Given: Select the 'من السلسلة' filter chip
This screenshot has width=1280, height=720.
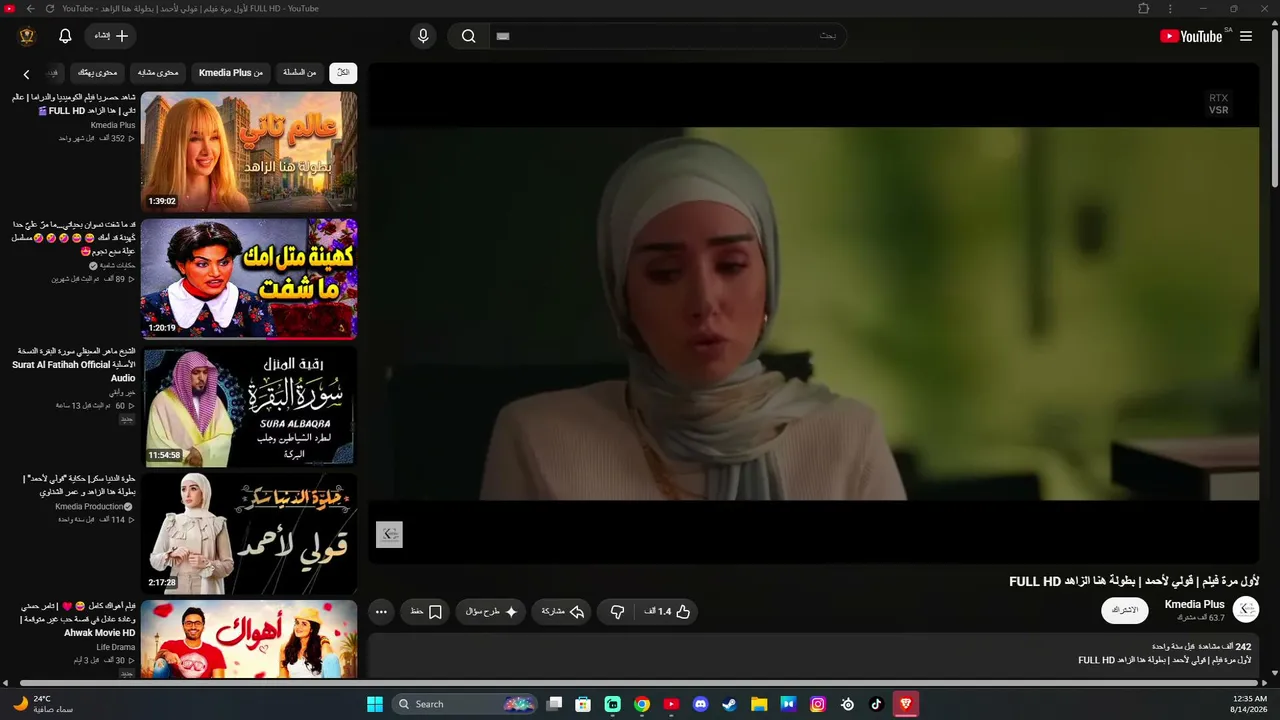Looking at the screenshot, I should click(x=299, y=72).
